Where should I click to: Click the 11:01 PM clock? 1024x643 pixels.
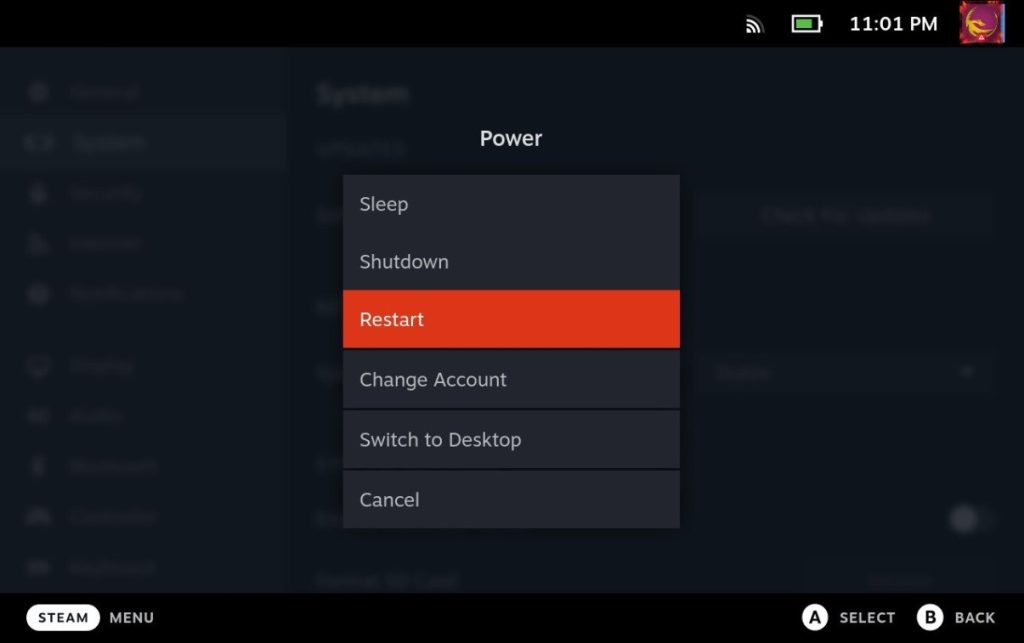coord(893,24)
